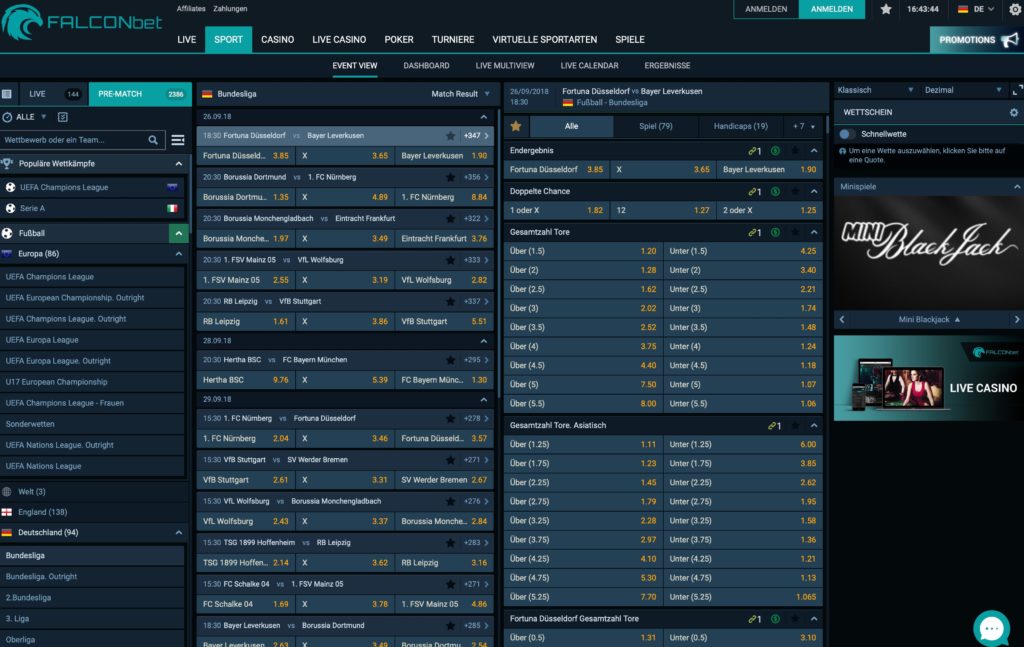This screenshot has width=1024, height=647.
Task: Collapse the 28.09.18 date group
Action: [483, 341]
